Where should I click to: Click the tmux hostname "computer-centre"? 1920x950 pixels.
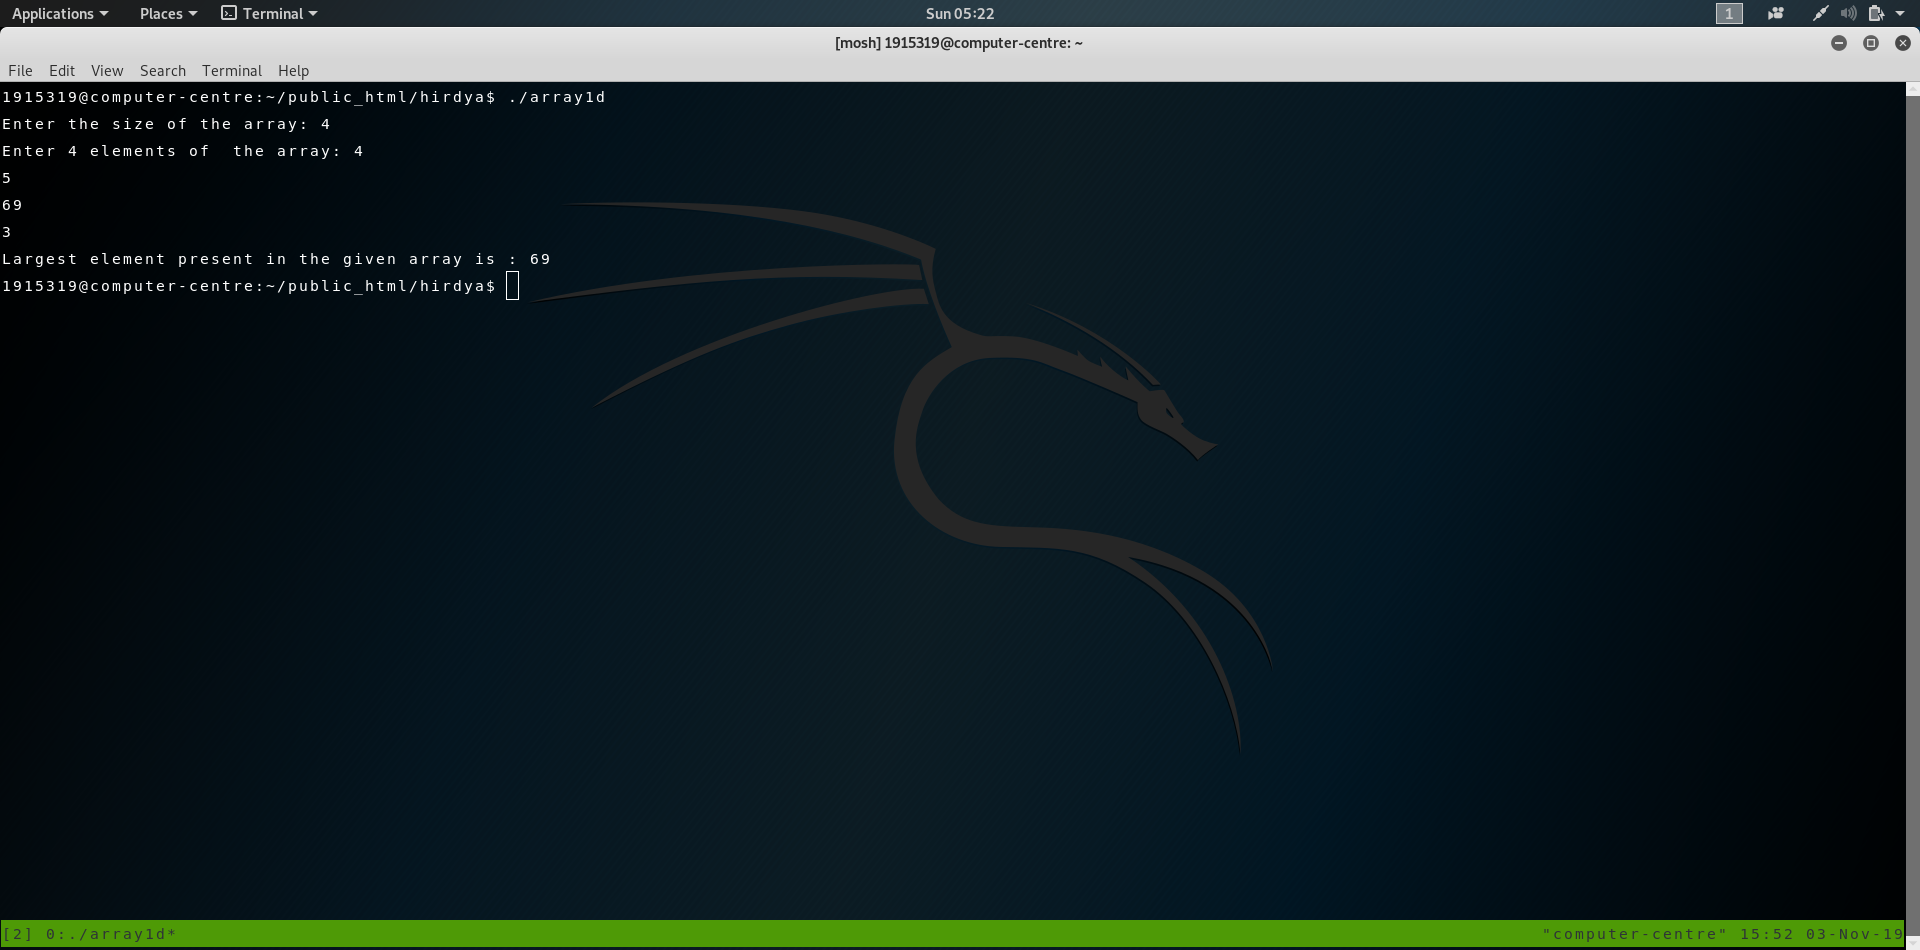pos(1635,934)
